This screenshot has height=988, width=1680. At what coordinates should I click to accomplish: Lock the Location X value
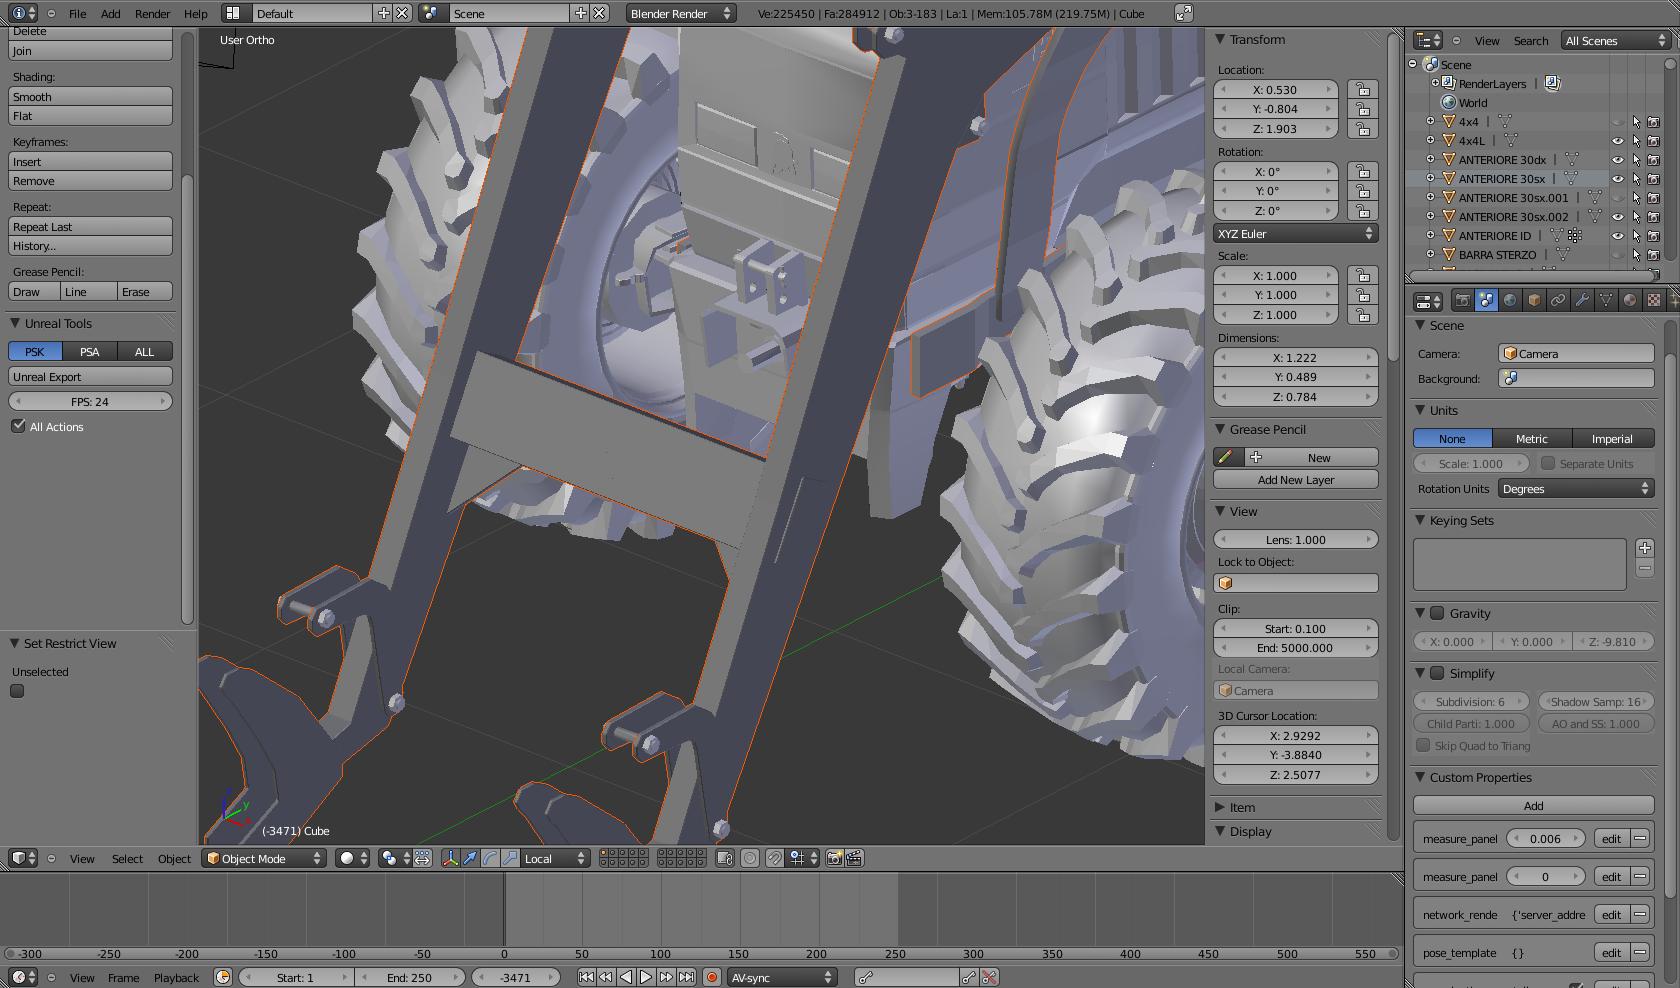click(x=1362, y=89)
